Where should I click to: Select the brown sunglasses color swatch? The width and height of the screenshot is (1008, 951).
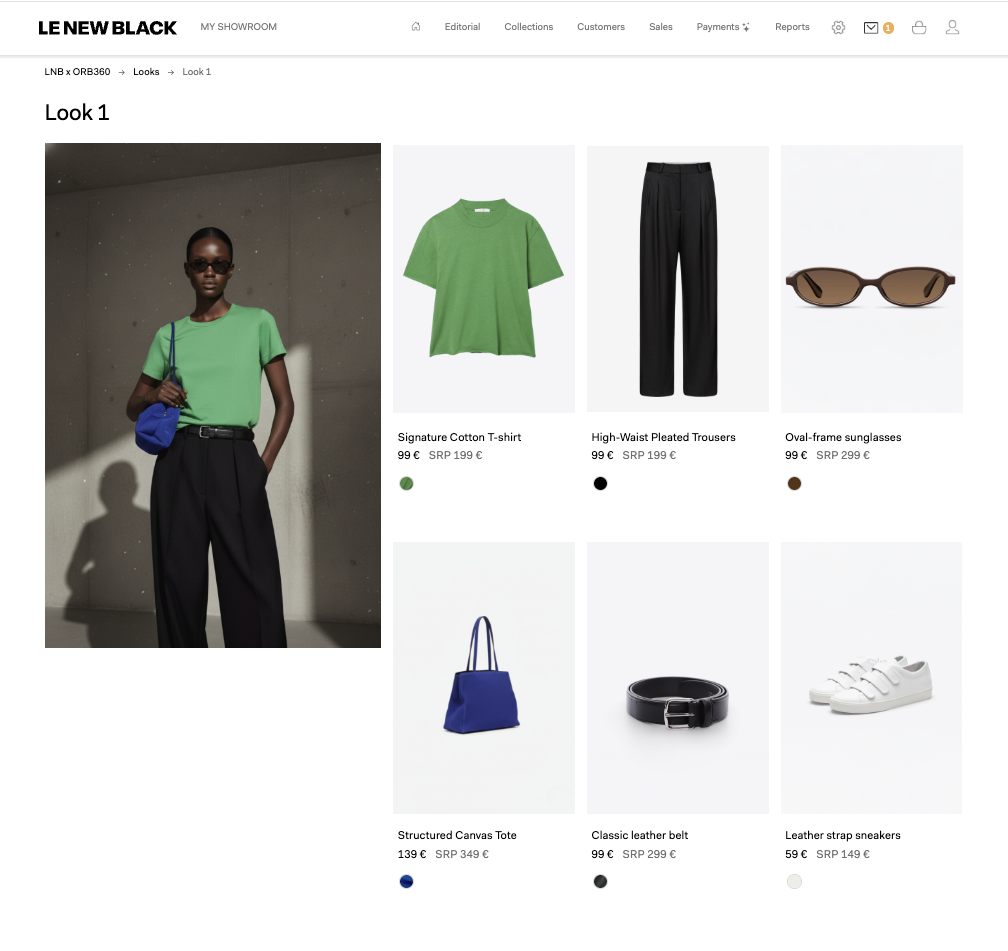coord(794,484)
